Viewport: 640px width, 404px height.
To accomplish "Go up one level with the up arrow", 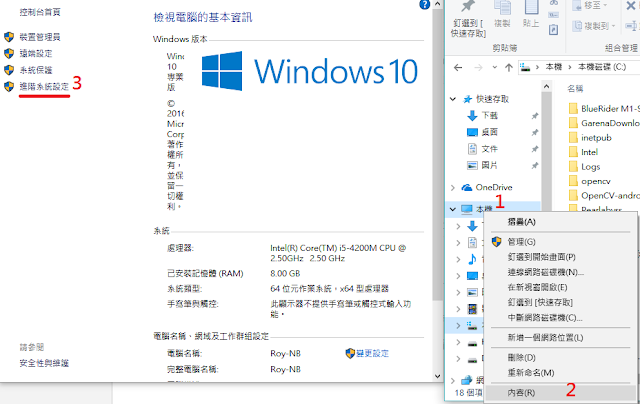I will point(509,68).
